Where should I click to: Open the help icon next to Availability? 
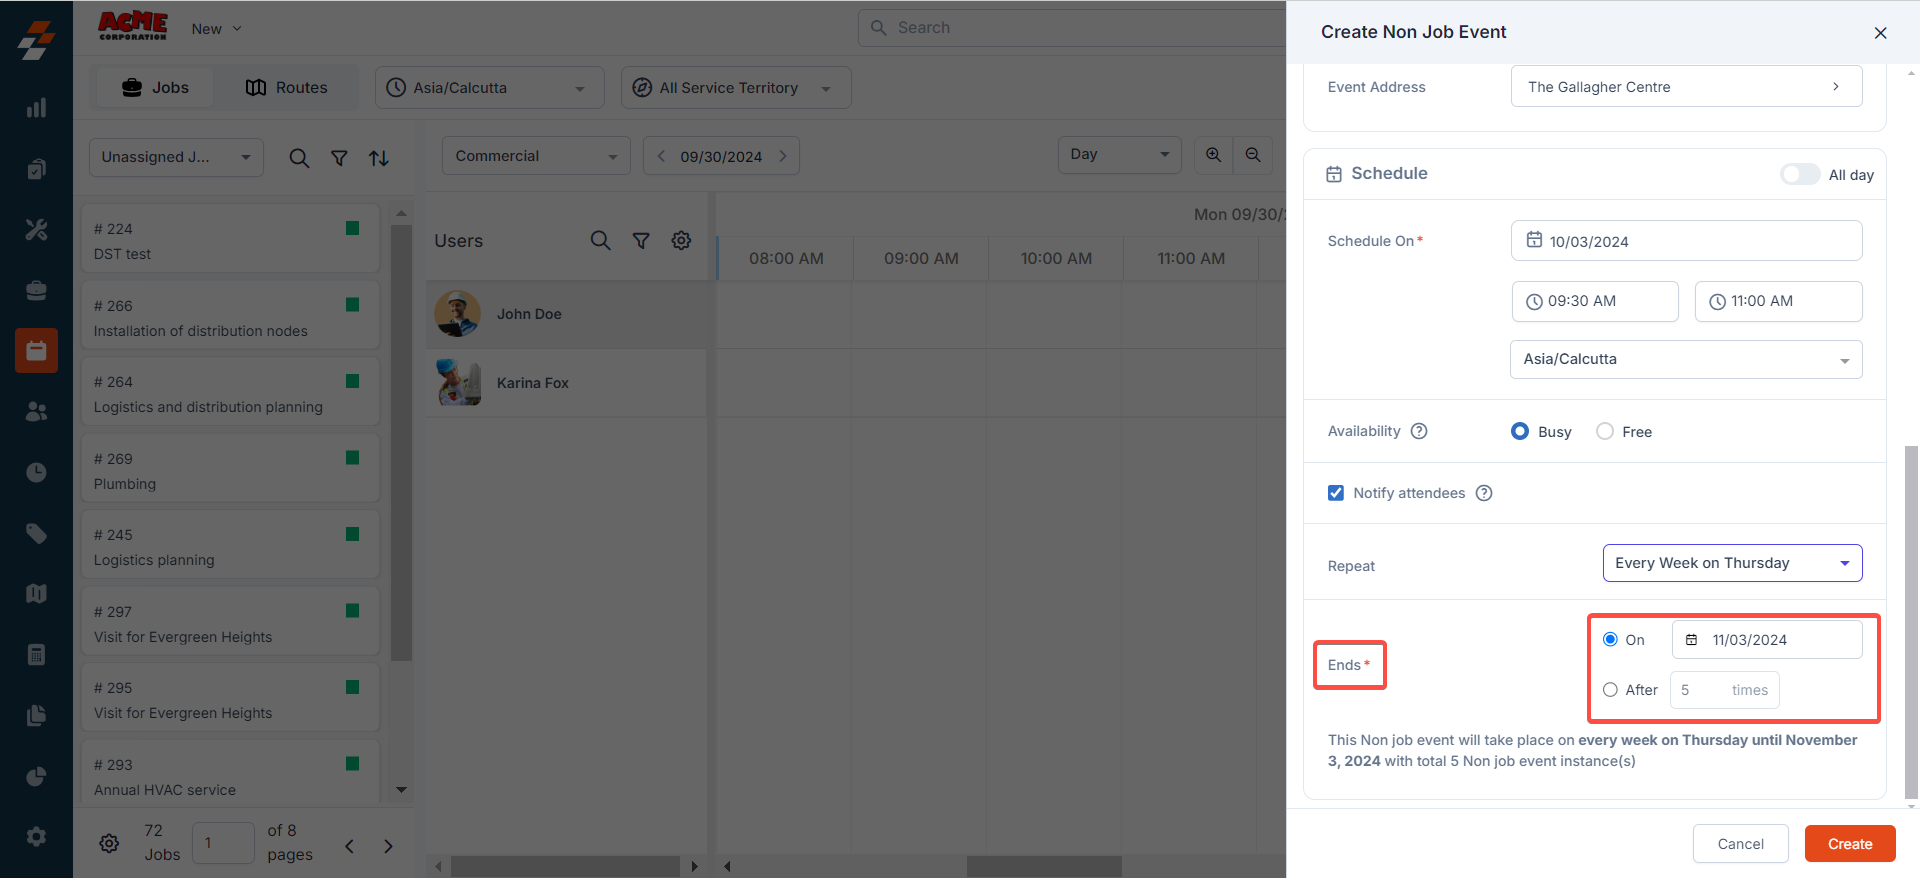pyautogui.click(x=1419, y=431)
